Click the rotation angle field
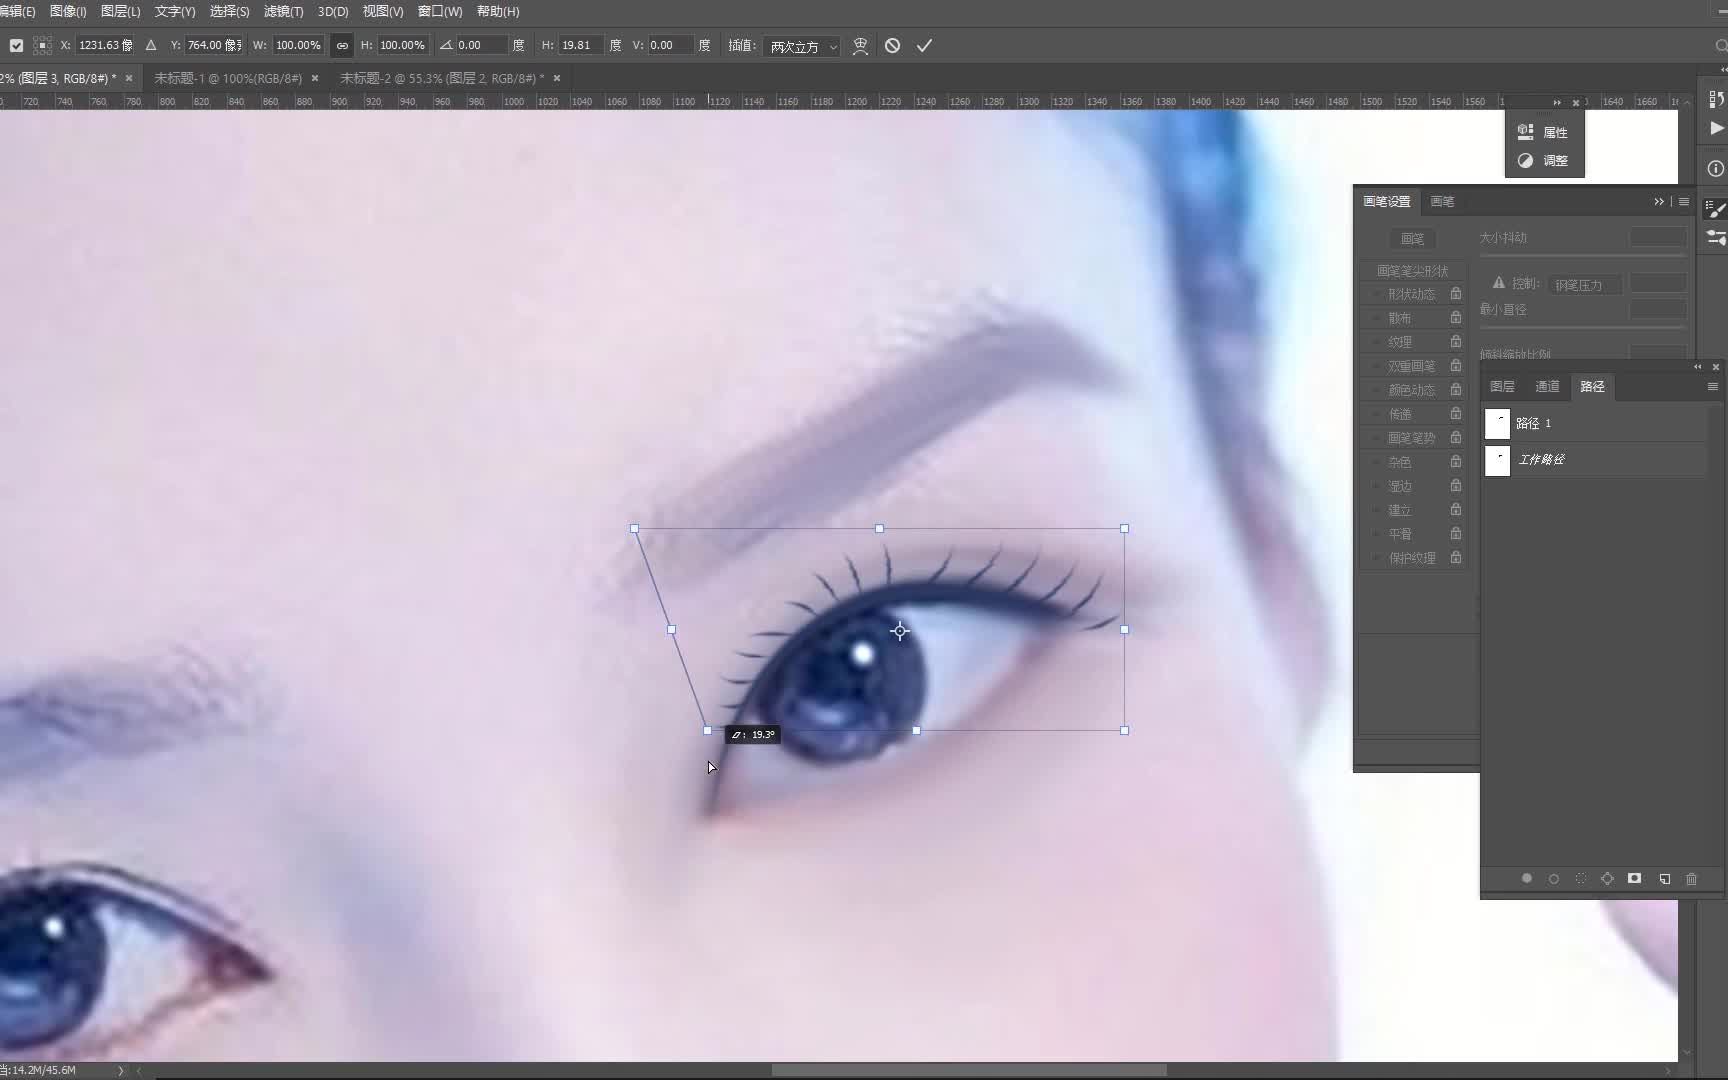The width and height of the screenshot is (1728, 1080). click(x=481, y=46)
